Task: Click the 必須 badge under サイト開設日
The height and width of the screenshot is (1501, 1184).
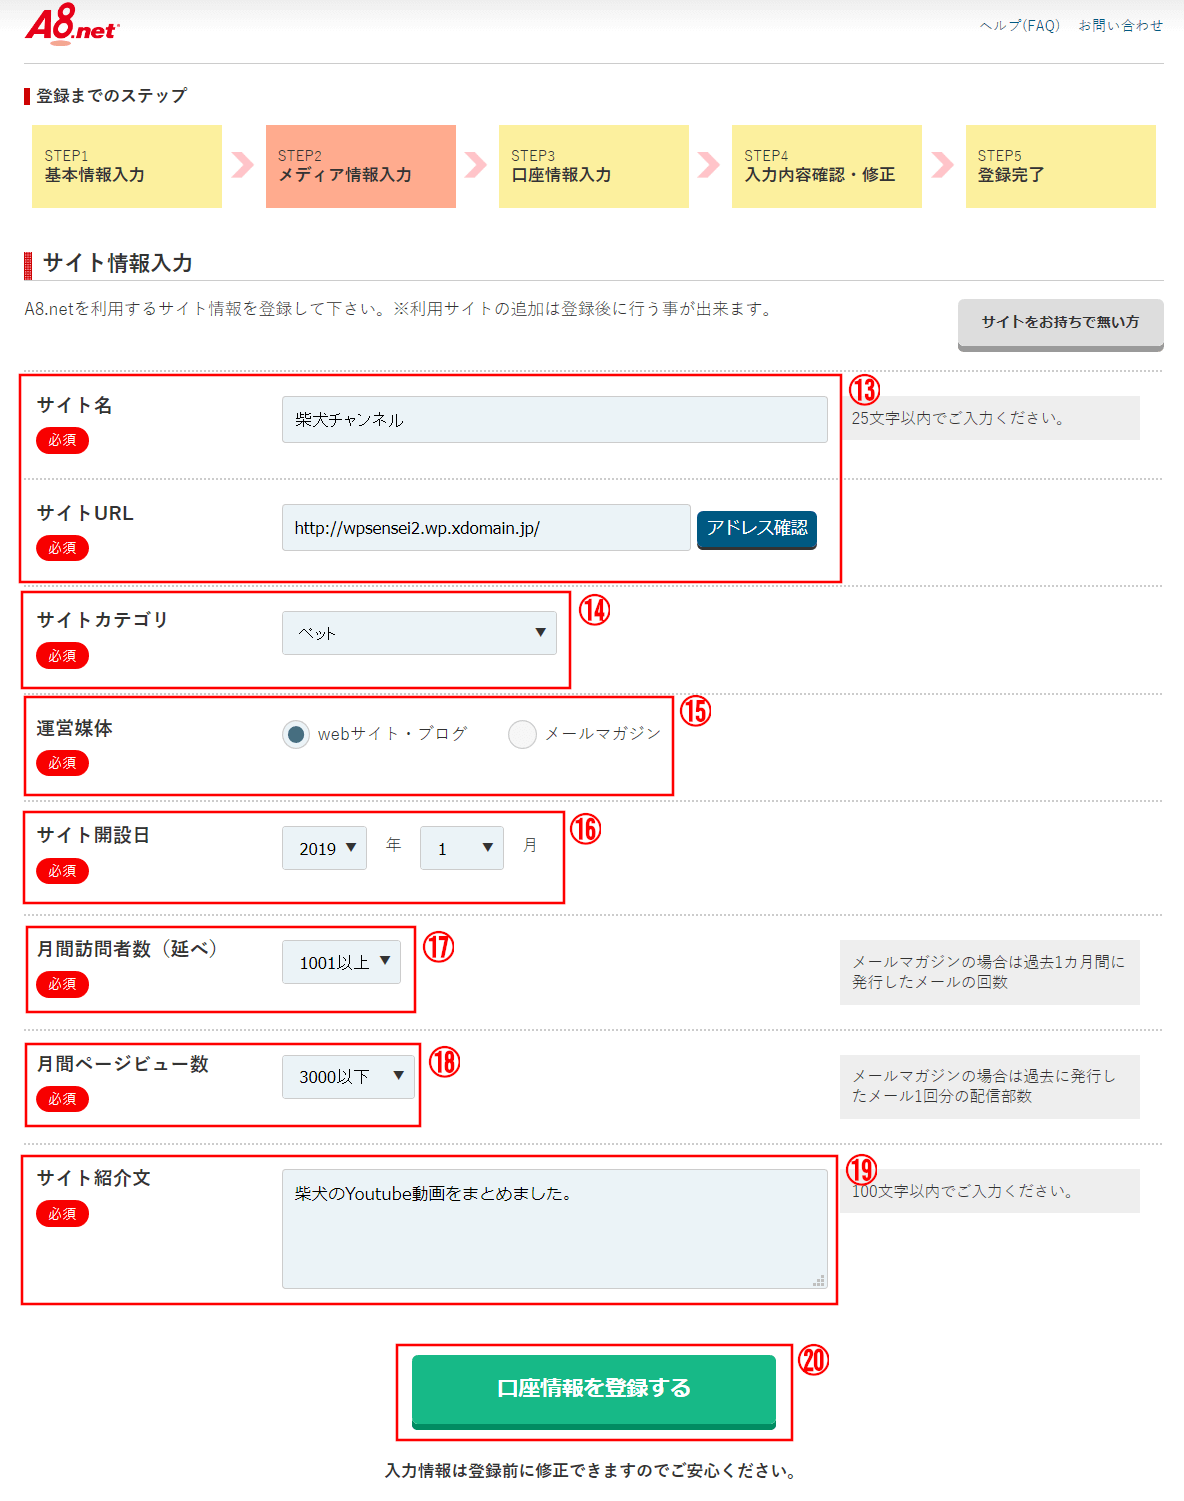Action: pyautogui.click(x=62, y=871)
